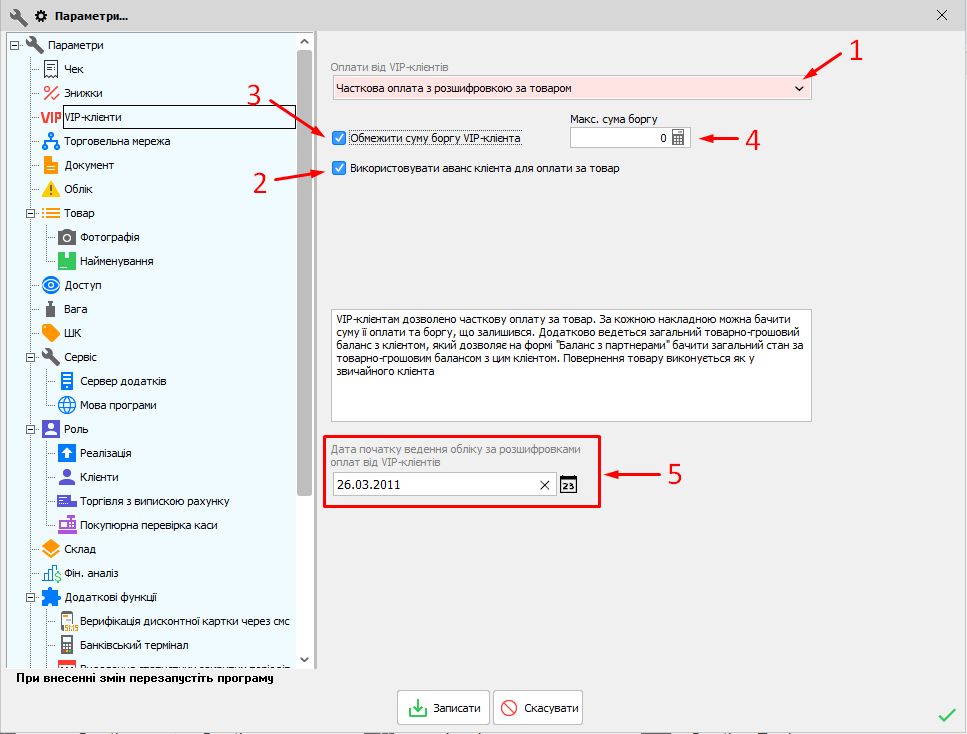The image size is (967, 734).
Task: Uncheck Обмежити суму боргу VIP-клієнта
Action: click(x=339, y=138)
